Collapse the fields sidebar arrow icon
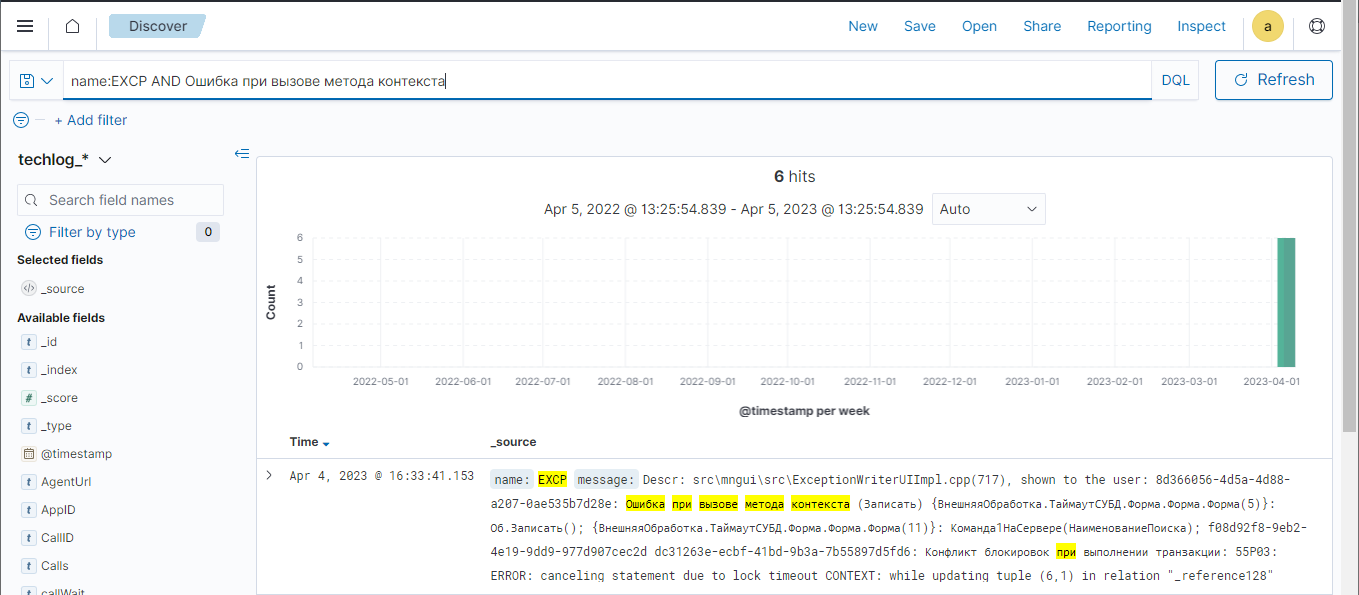Screen dimensions: 1359x595 (x=241, y=153)
